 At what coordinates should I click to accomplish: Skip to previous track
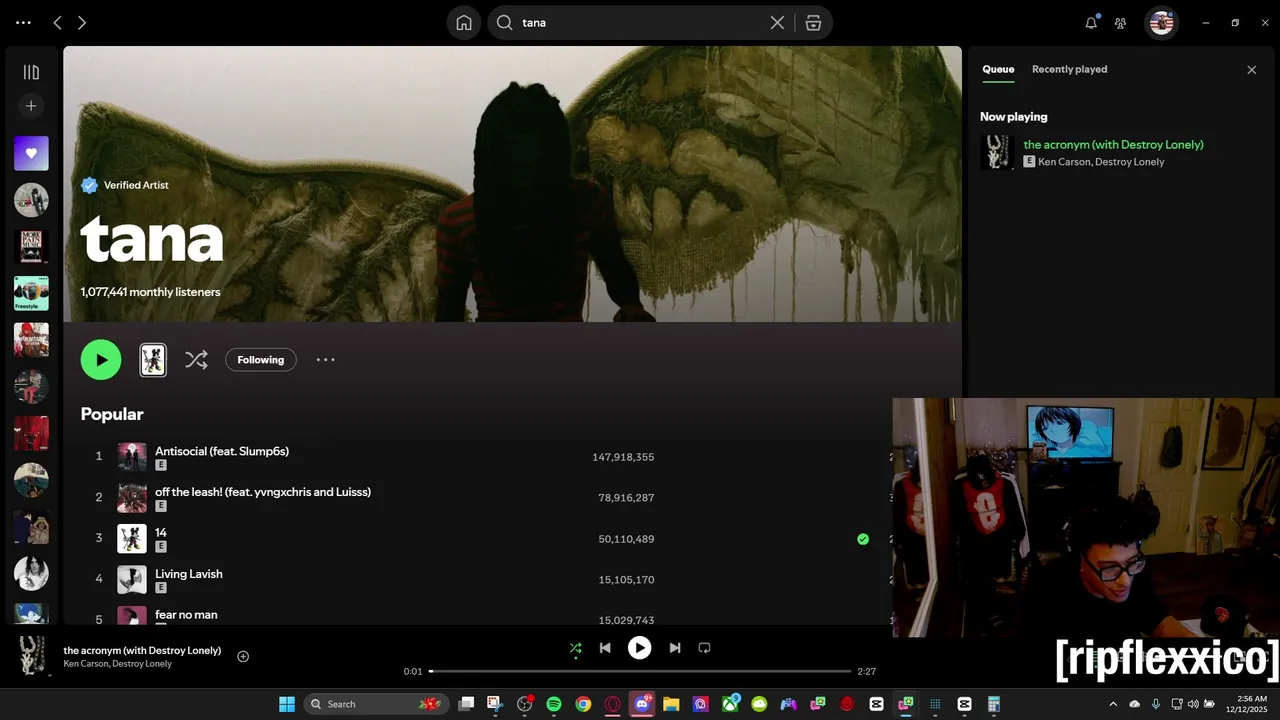coord(605,648)
